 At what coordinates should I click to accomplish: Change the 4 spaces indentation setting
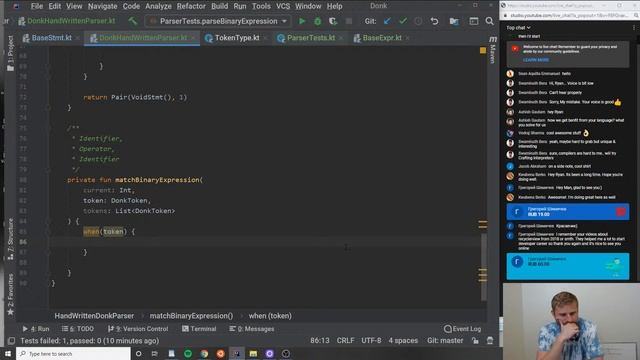coord(403,340)
